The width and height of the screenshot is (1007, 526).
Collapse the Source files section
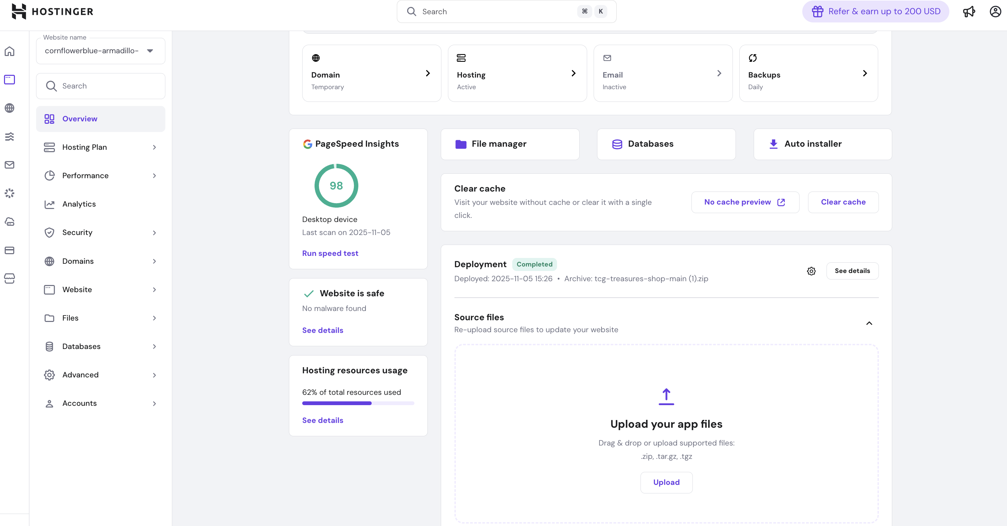[868, 323]
